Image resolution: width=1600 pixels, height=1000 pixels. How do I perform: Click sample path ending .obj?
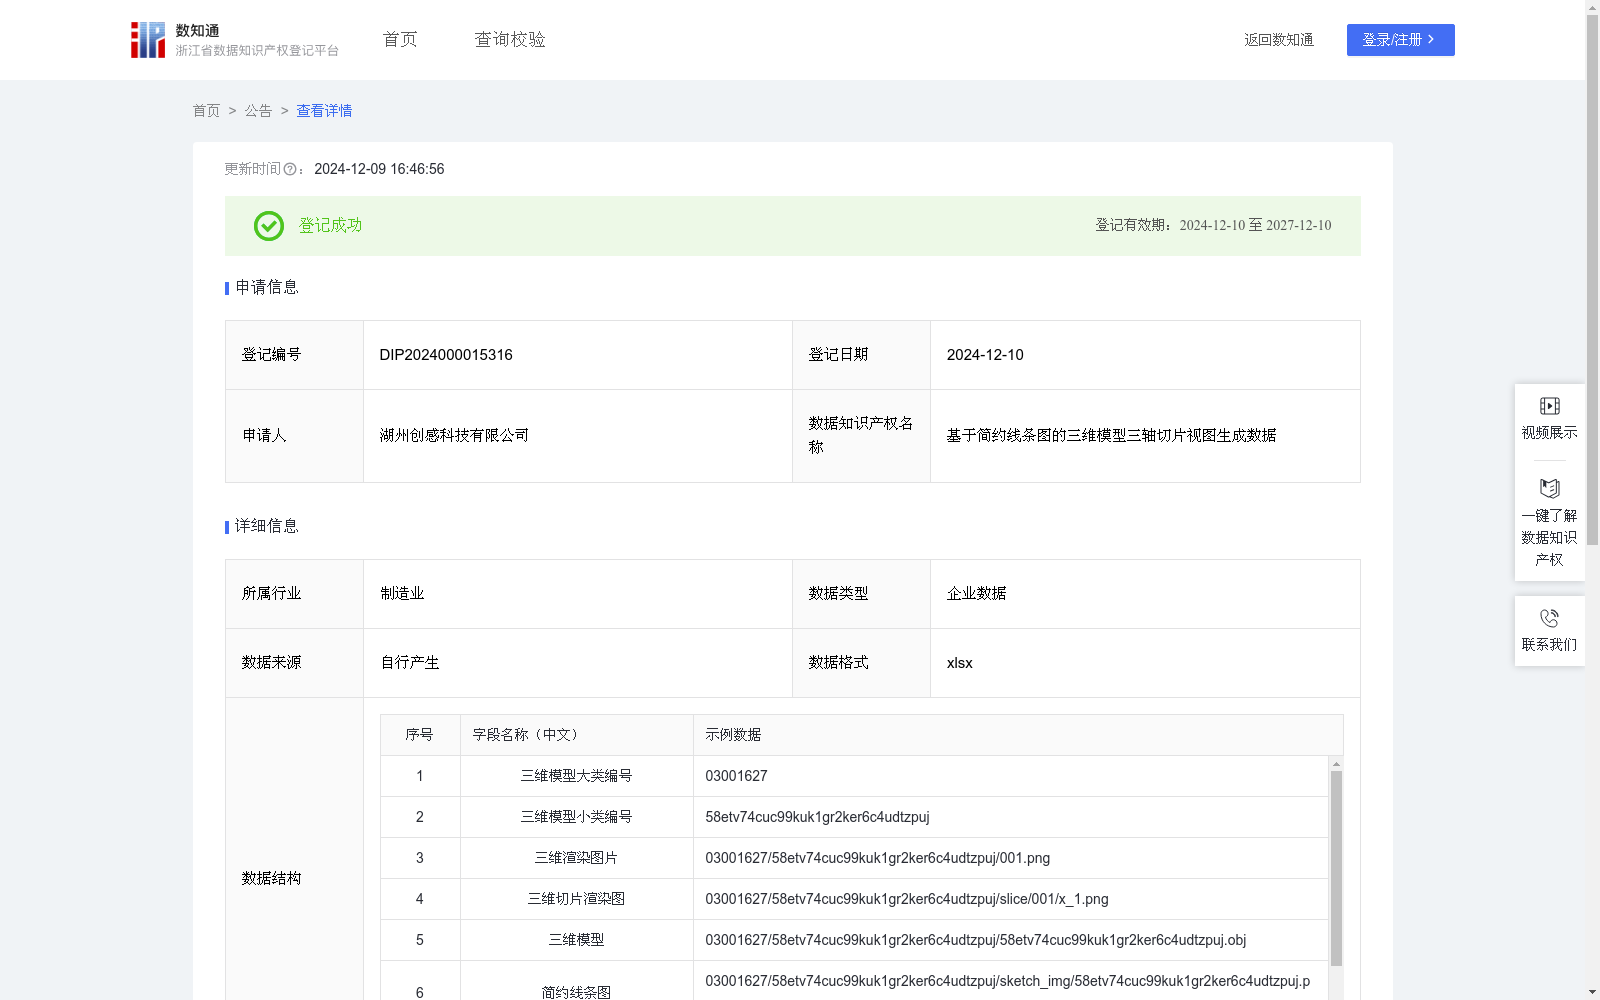coord(975,940)
